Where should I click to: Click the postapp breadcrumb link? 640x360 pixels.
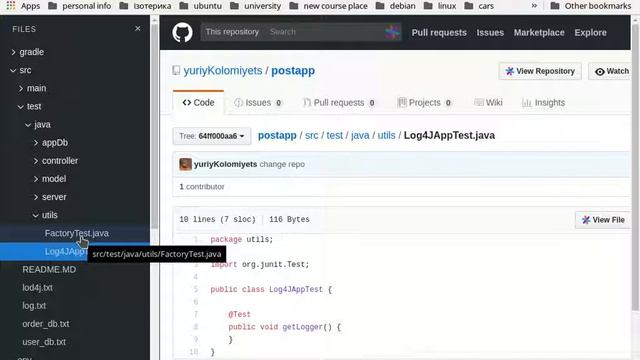pyautogui.click(x=277, y=136)
